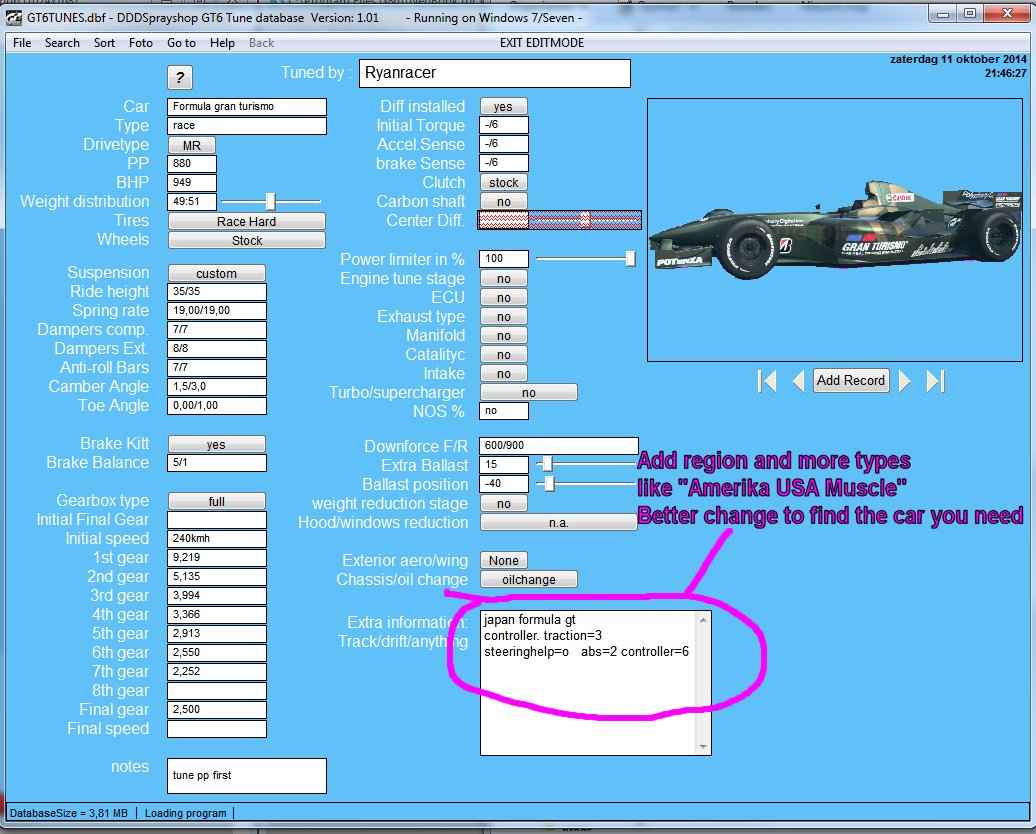Viewport: 1036px width, 834px height.
Task: Toggle Intake no button
Action: (x=503, y=374)
